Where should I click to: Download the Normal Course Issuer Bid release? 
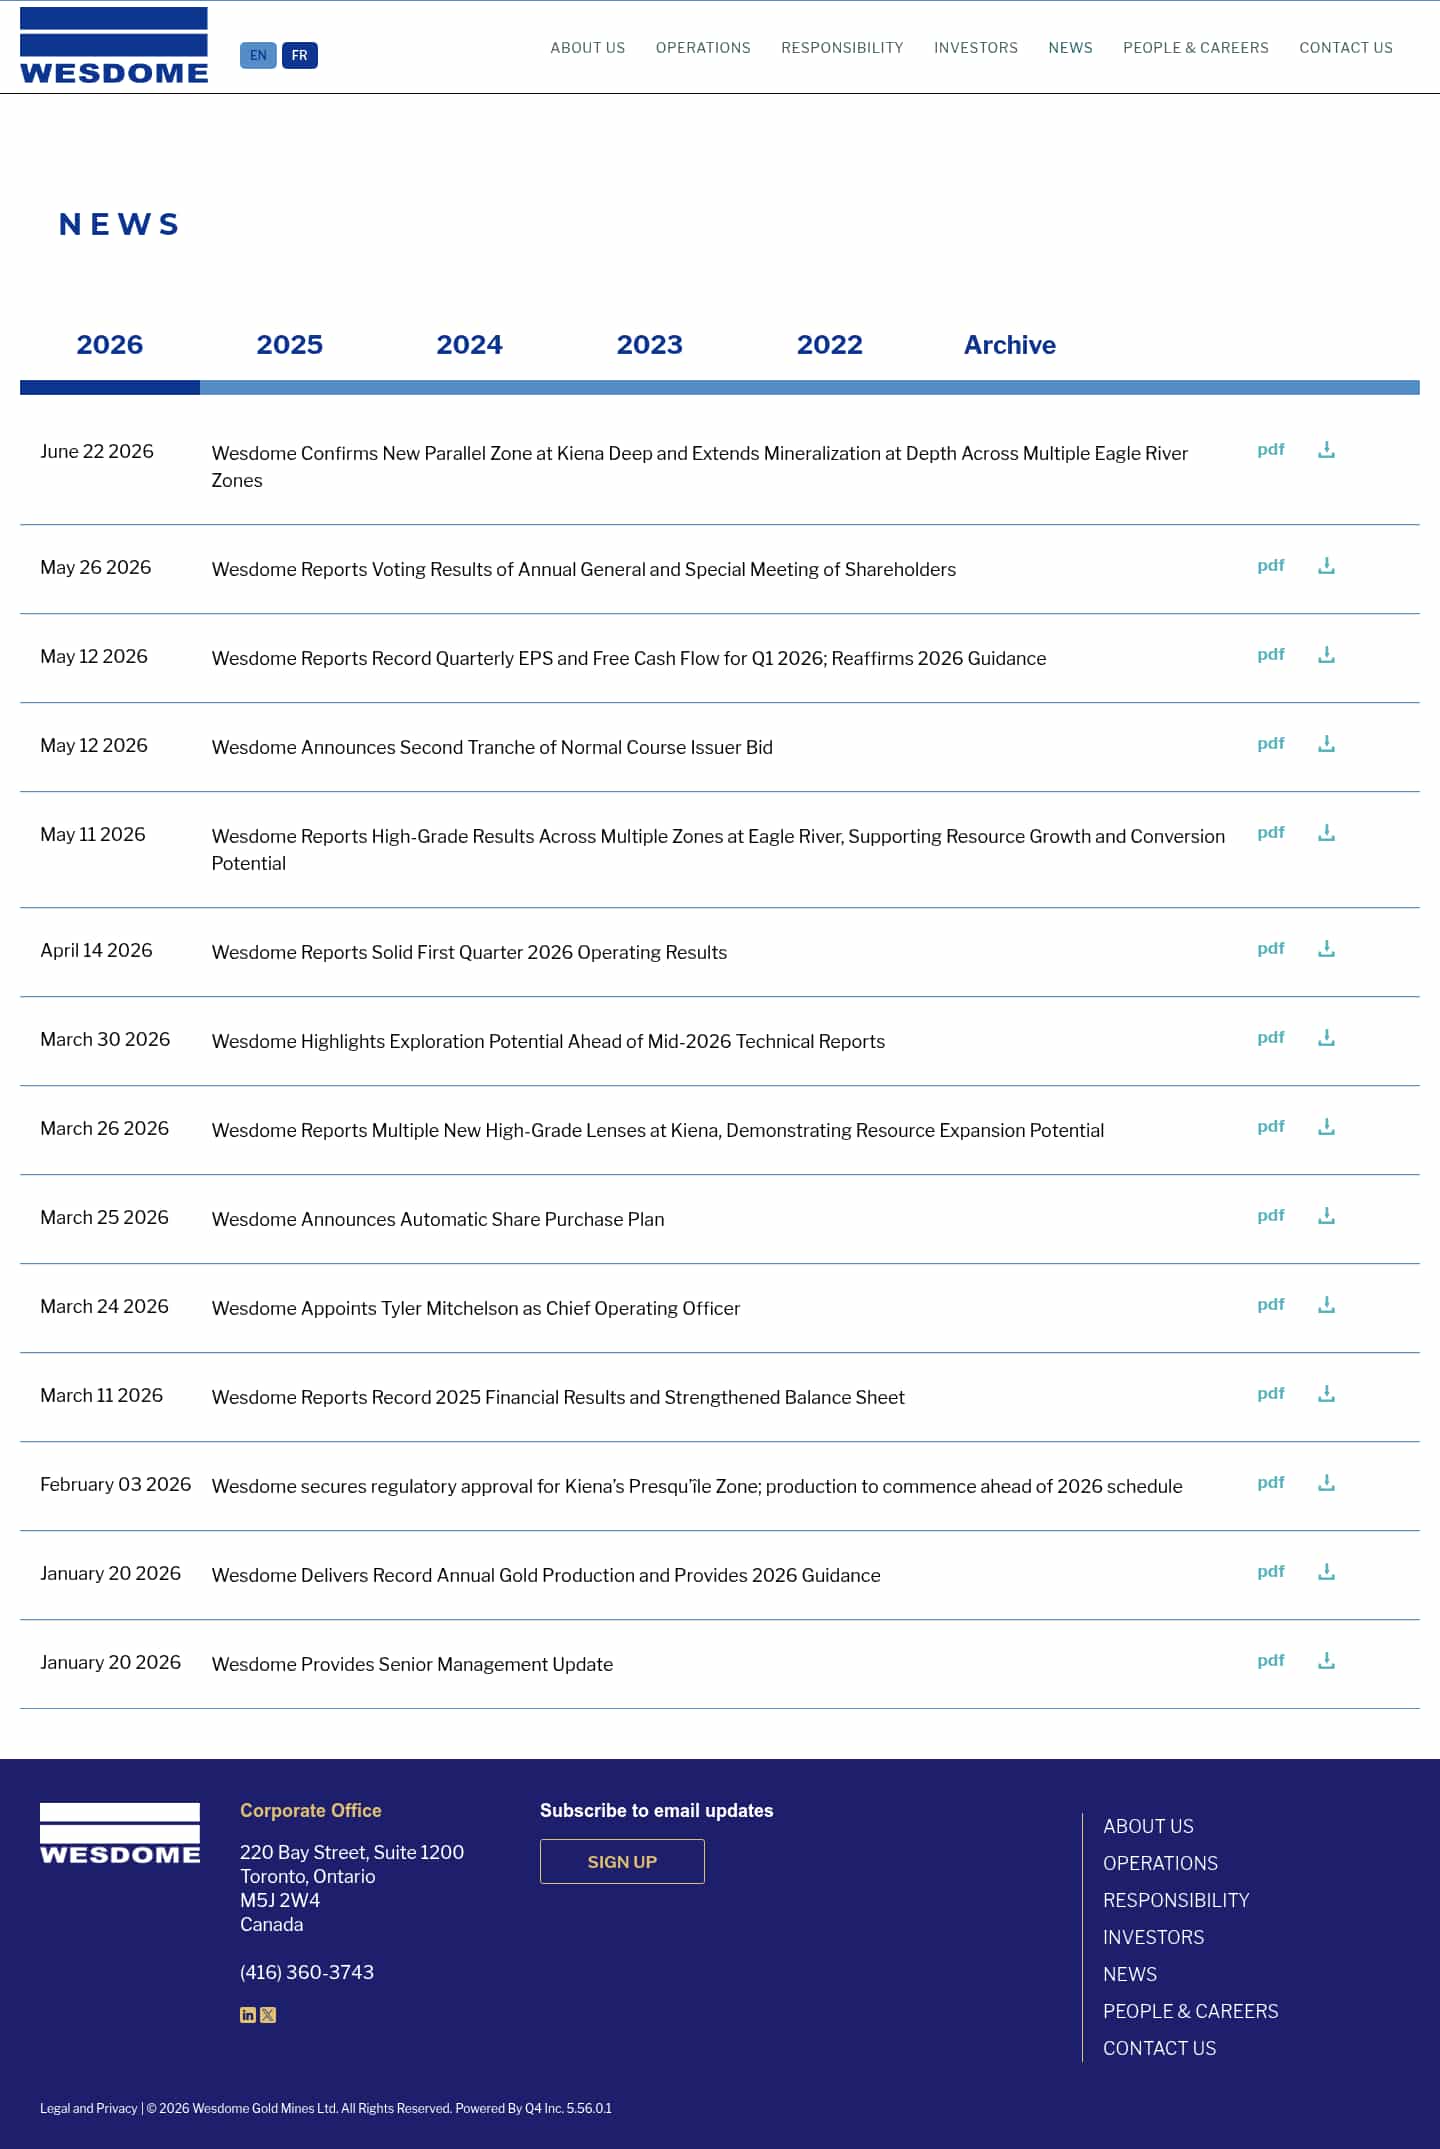[1326, 744]
